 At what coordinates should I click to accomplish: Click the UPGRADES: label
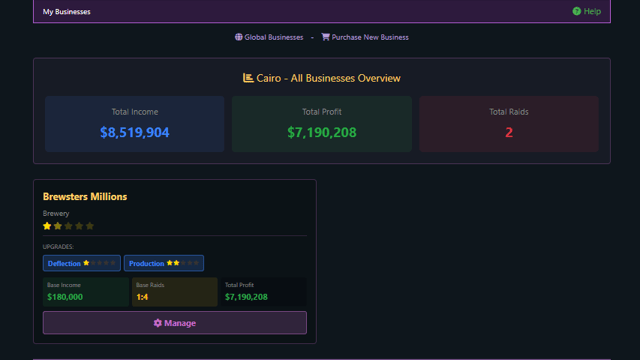coord(58,247)
